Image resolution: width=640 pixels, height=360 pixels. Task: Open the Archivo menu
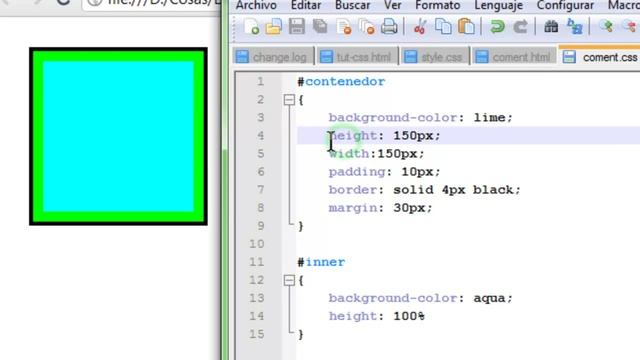tap(256, 5)
